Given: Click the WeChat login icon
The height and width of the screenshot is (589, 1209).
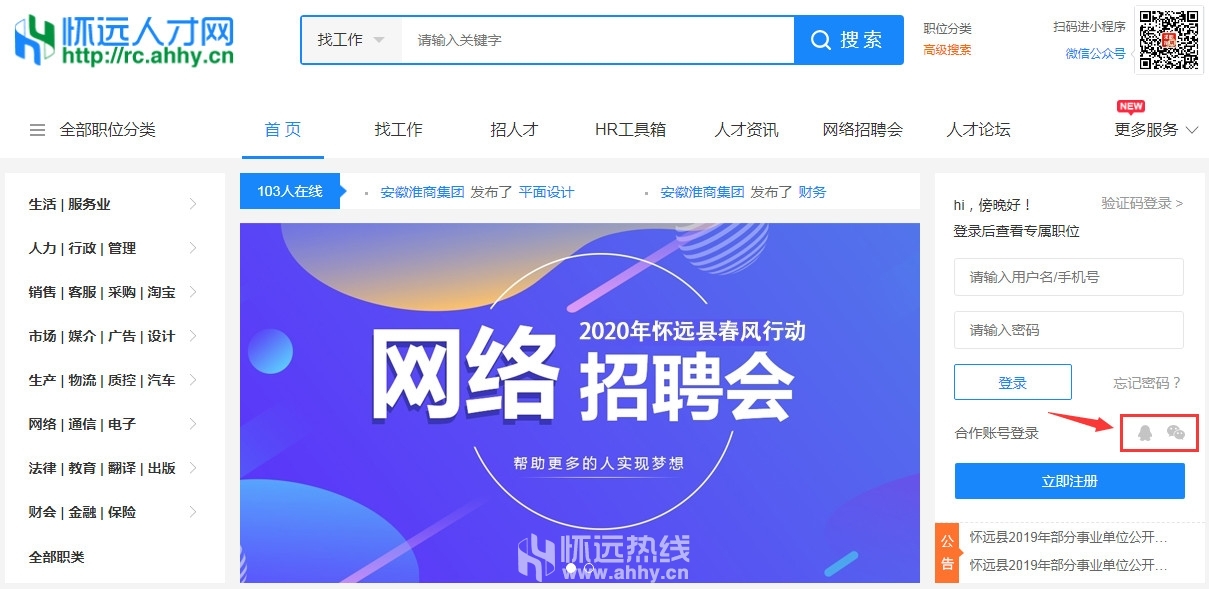Looking at the screenshot, I should (1176, 432).
